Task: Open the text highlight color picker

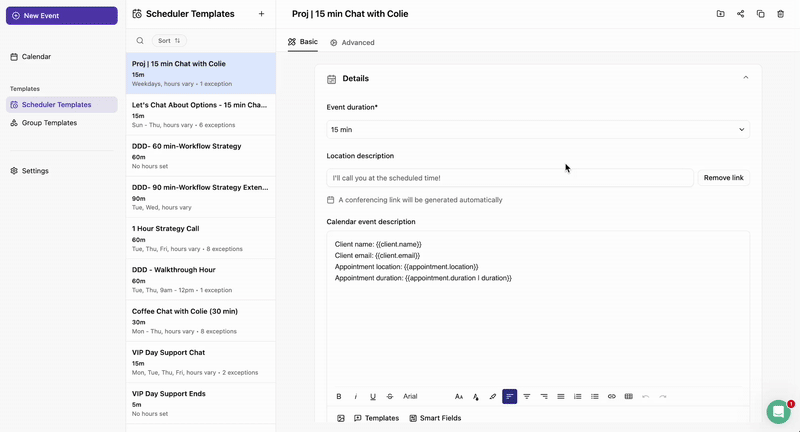Action: tap(493, 397)
